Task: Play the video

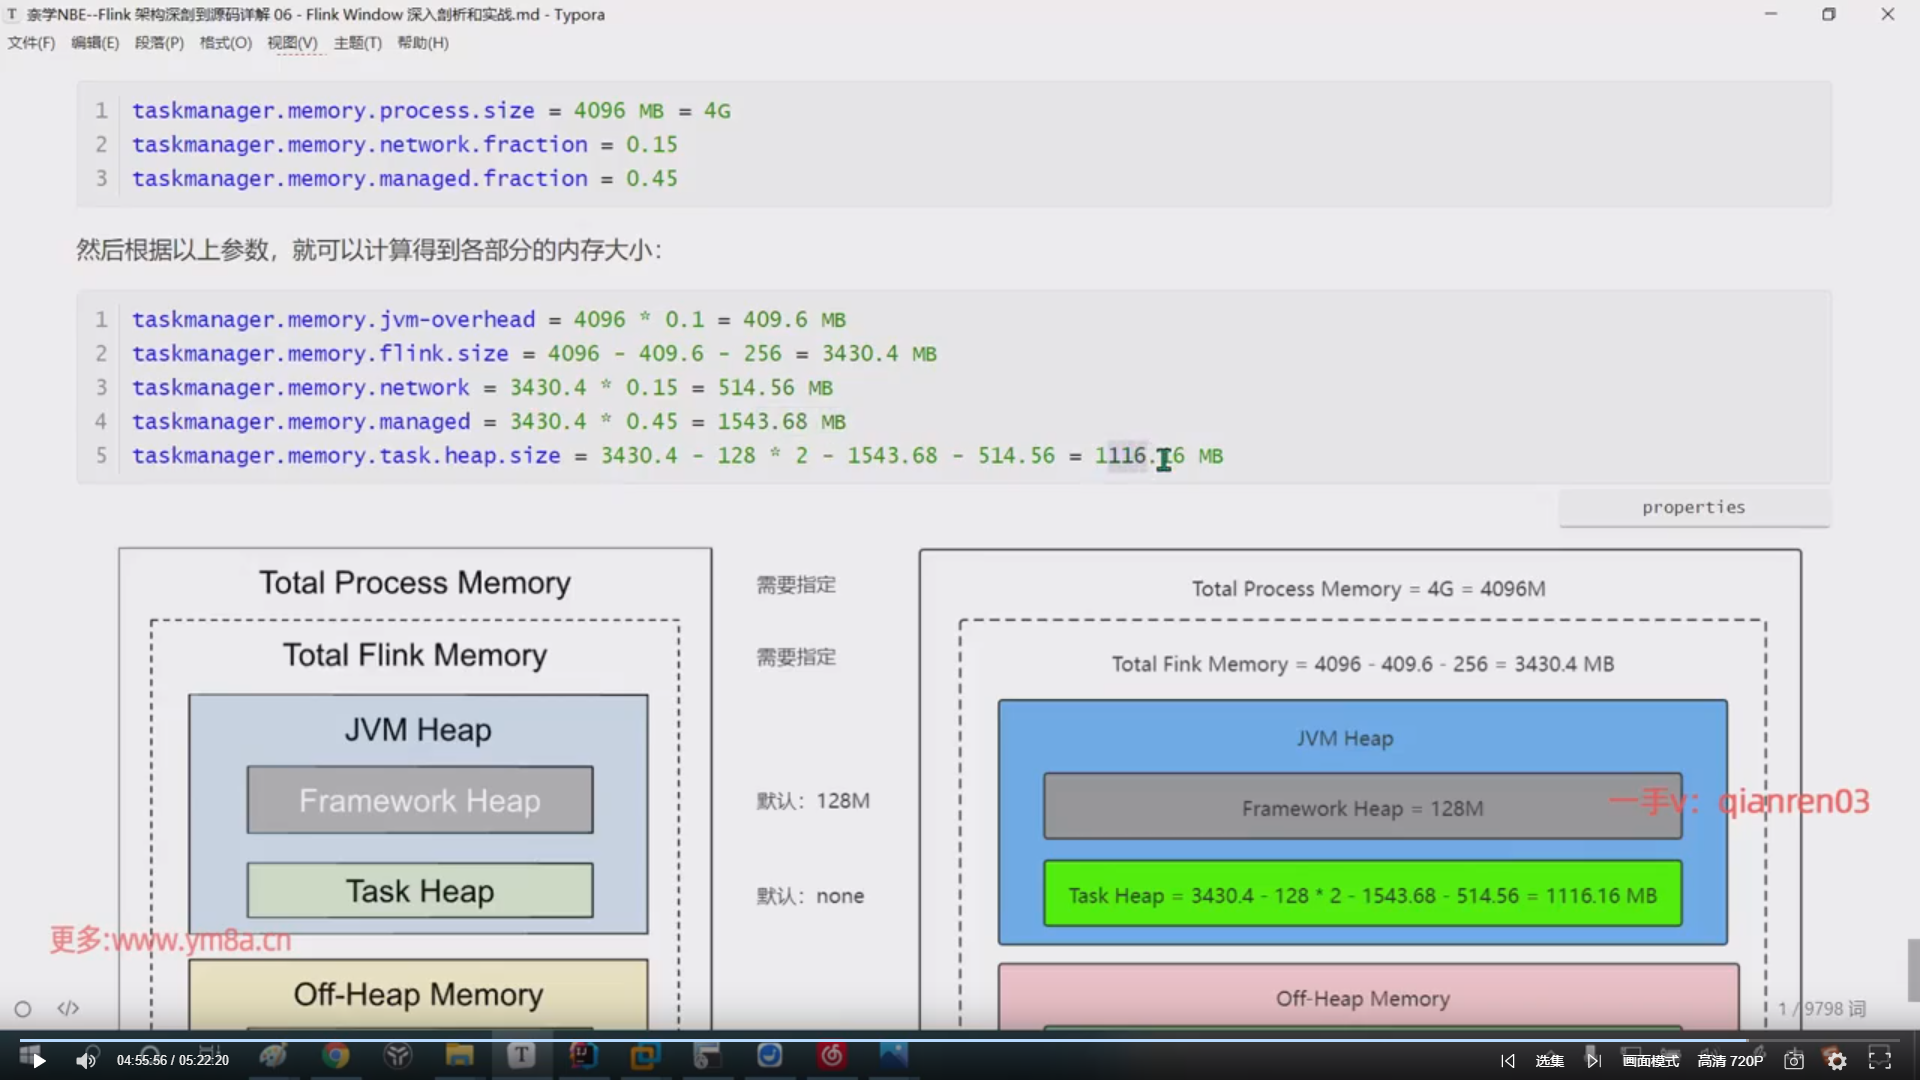Action: tap(39, 1061)
